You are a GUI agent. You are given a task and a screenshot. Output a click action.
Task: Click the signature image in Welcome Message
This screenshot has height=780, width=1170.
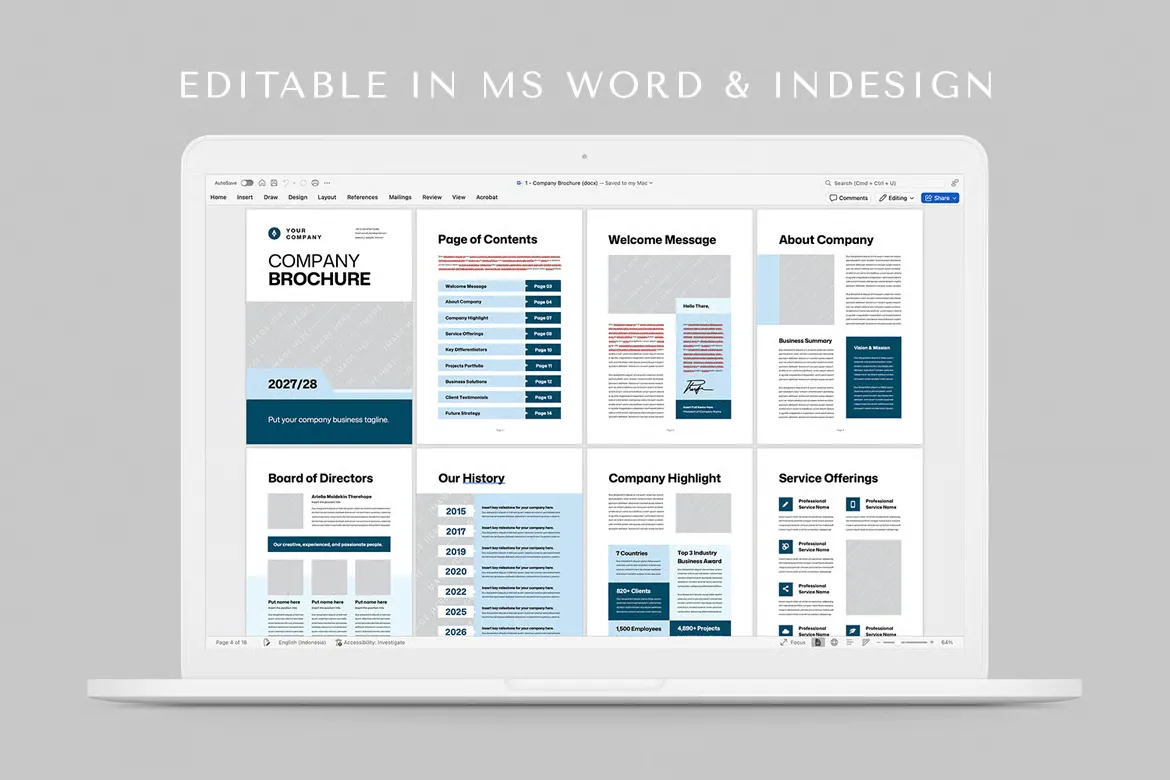click(697, 387)
